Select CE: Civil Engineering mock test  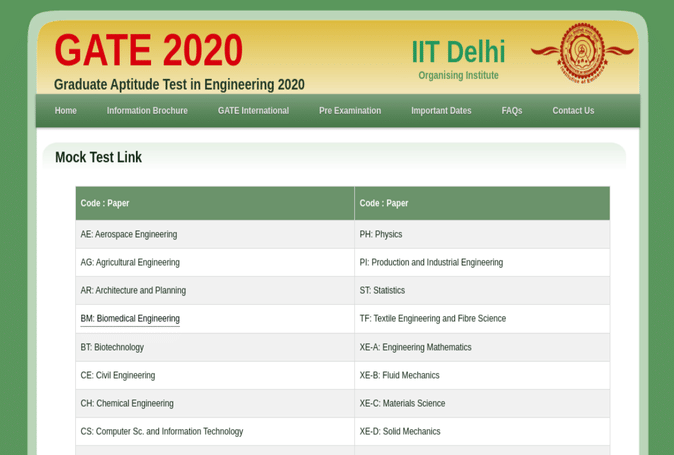[118, 376]
